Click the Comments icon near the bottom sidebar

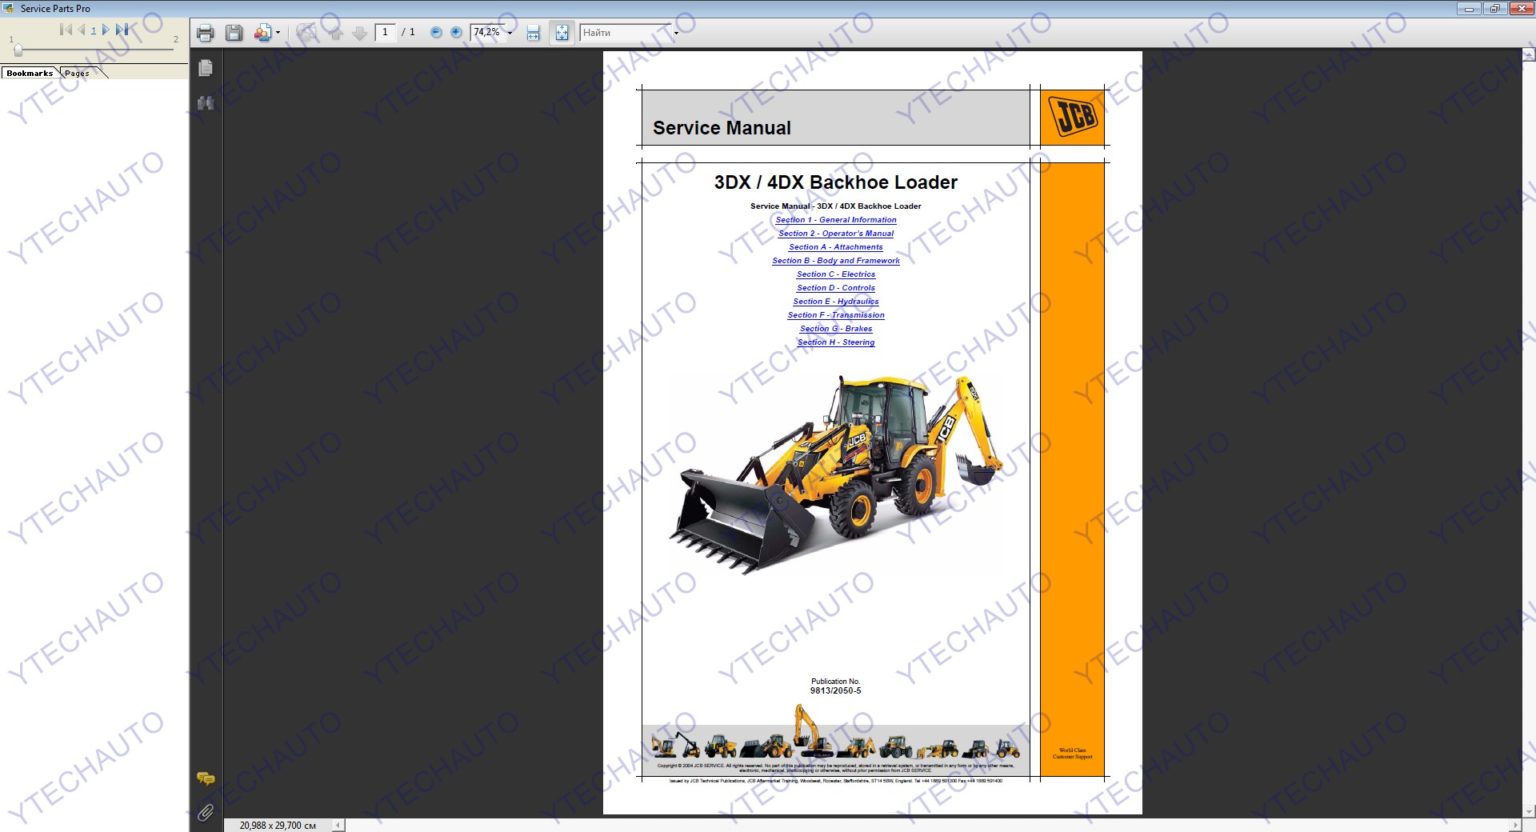[205, 777]
